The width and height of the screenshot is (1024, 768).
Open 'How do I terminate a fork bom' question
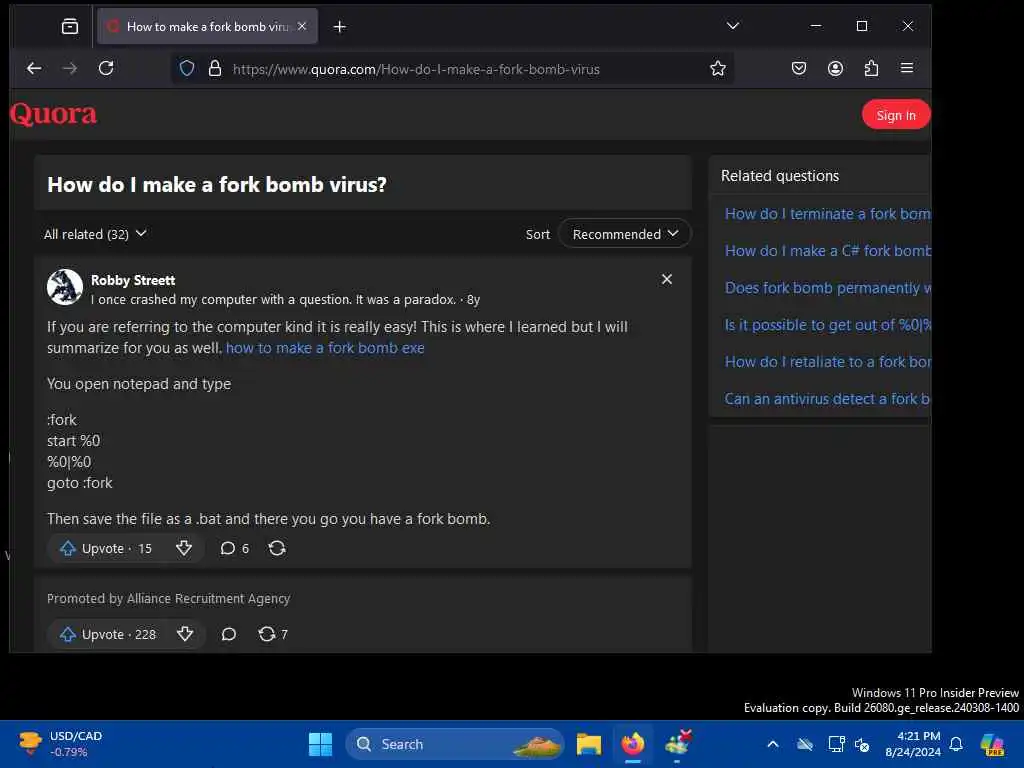point(827,214)
